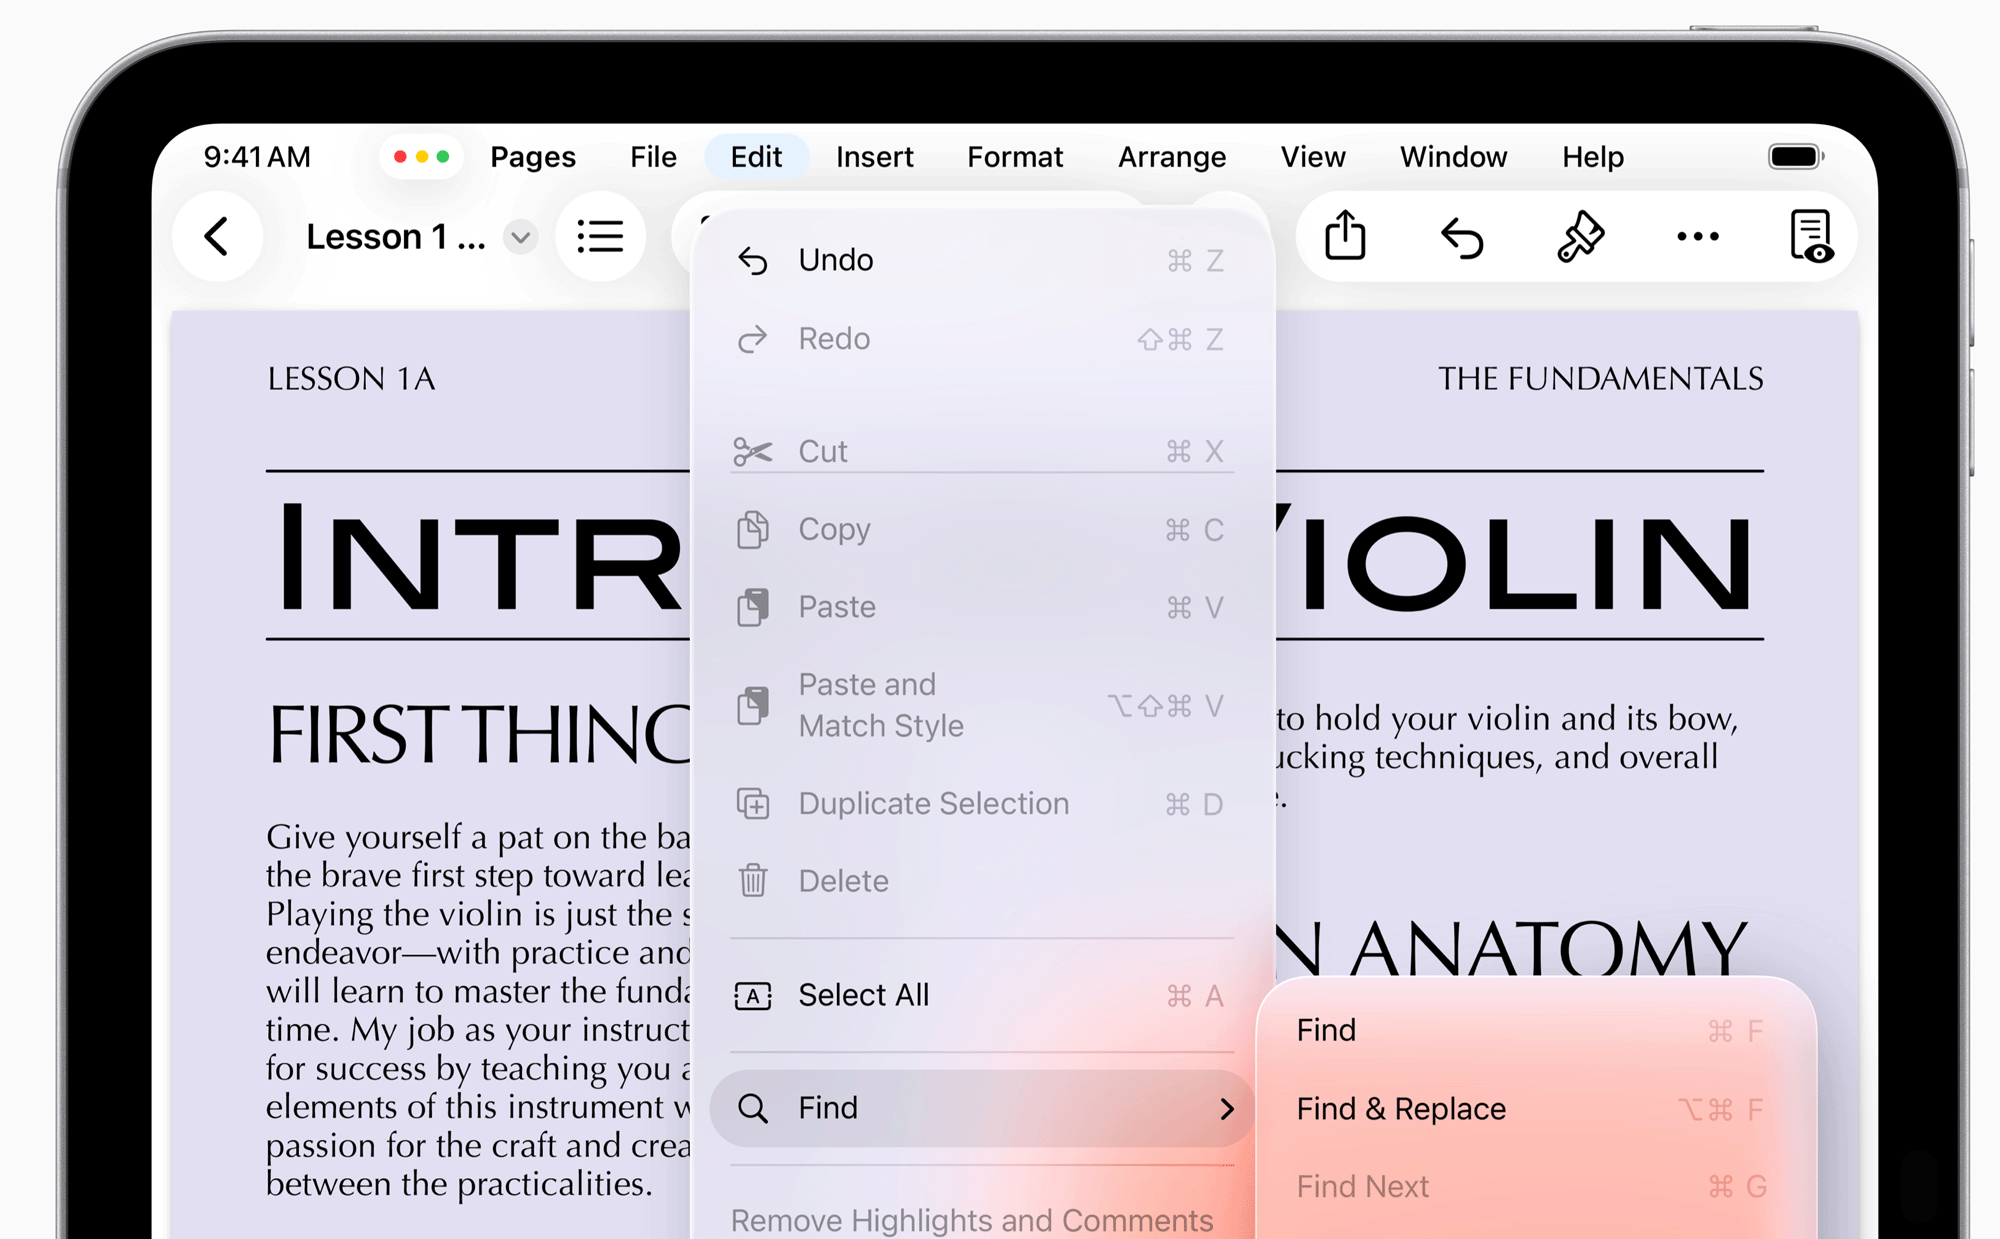Open the document outline list icon
The image size is (2000, 1239).
point(600,237)
